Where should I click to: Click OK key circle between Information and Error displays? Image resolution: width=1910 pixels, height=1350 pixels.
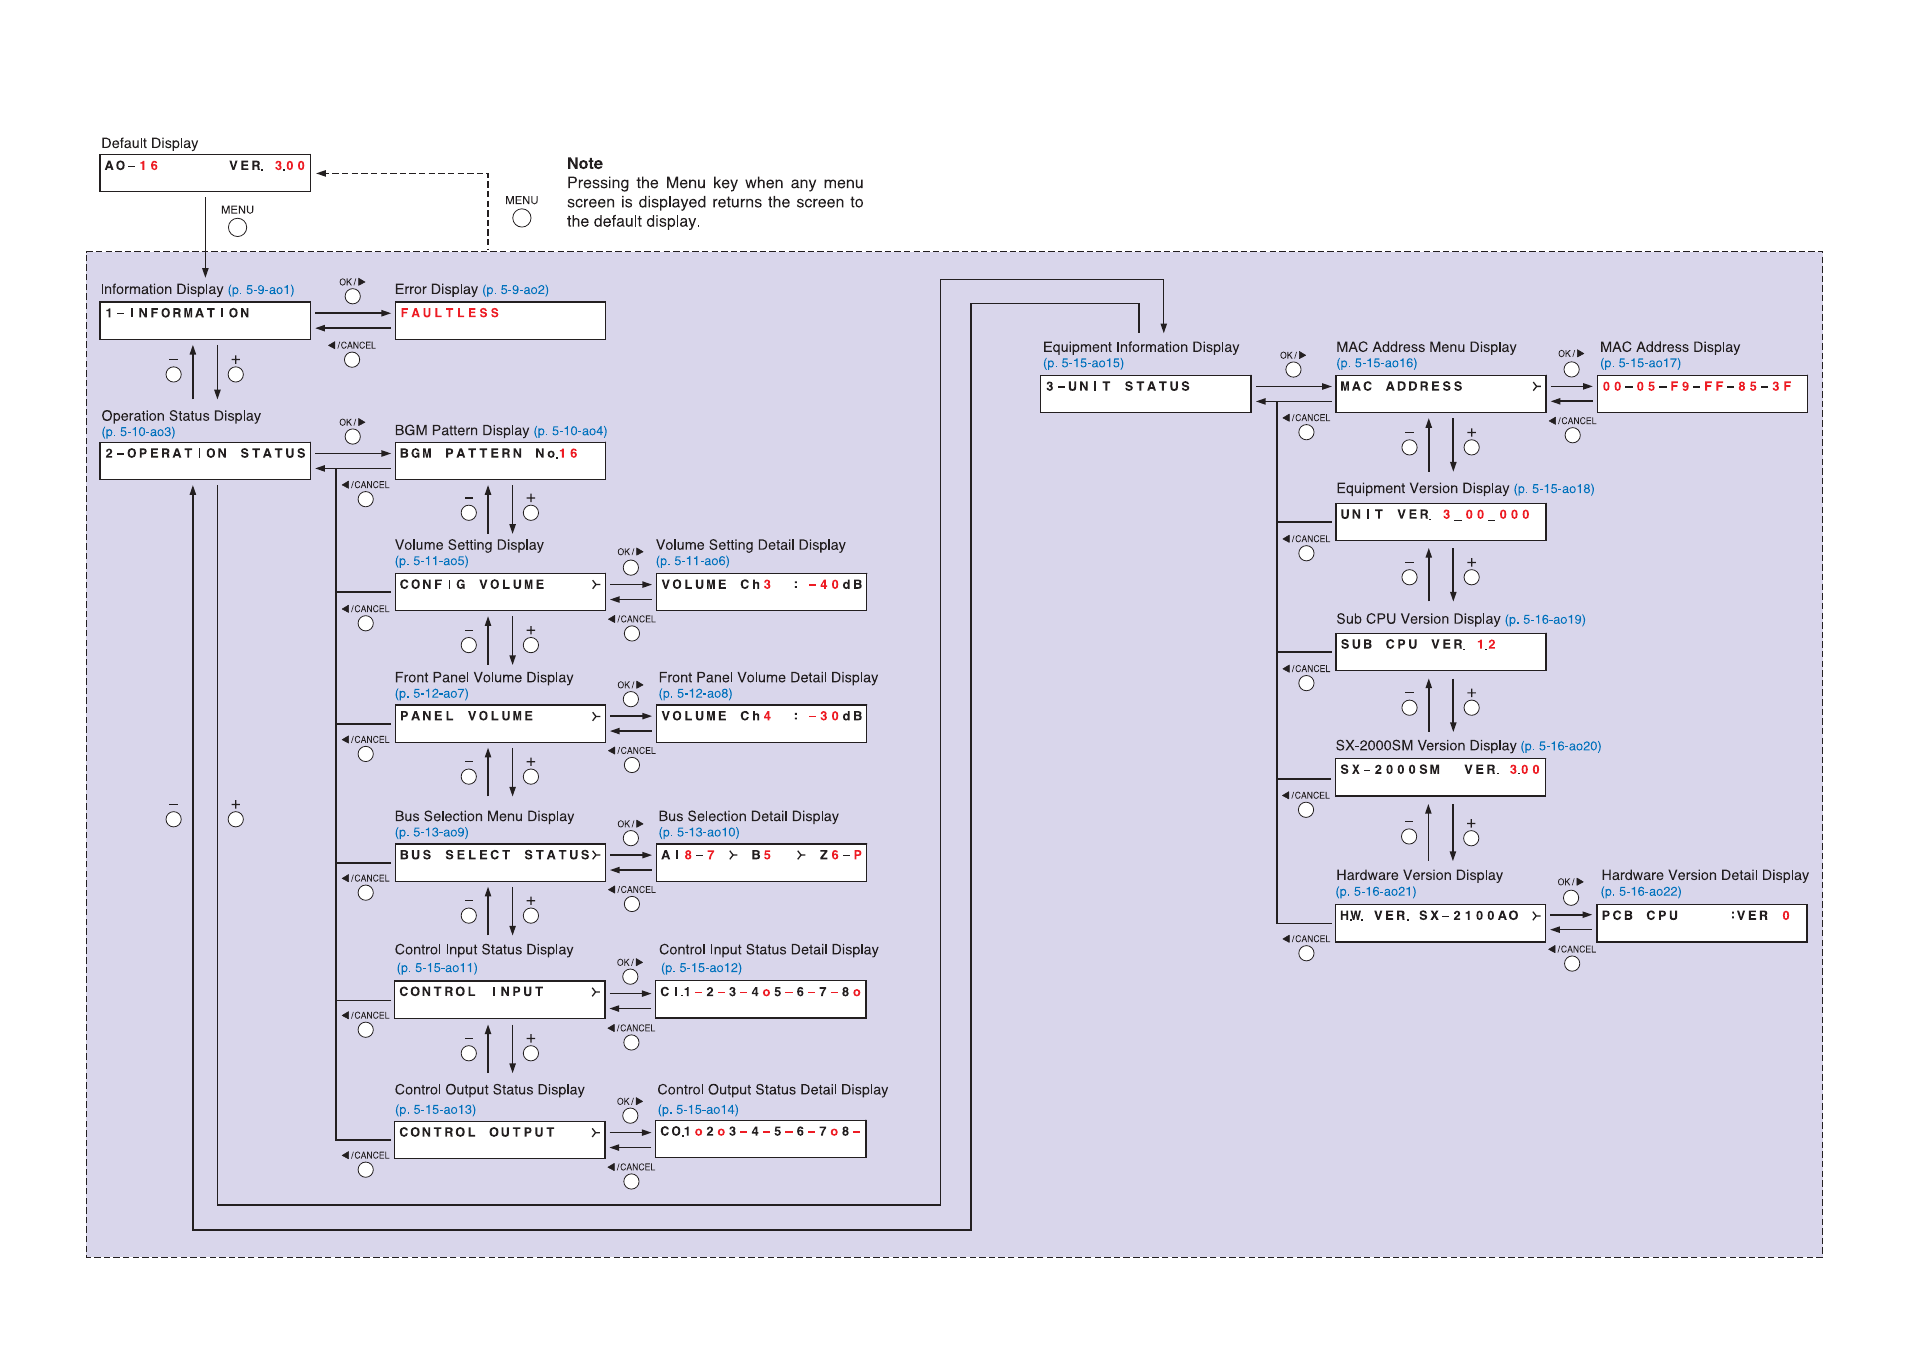pos(353,296)
